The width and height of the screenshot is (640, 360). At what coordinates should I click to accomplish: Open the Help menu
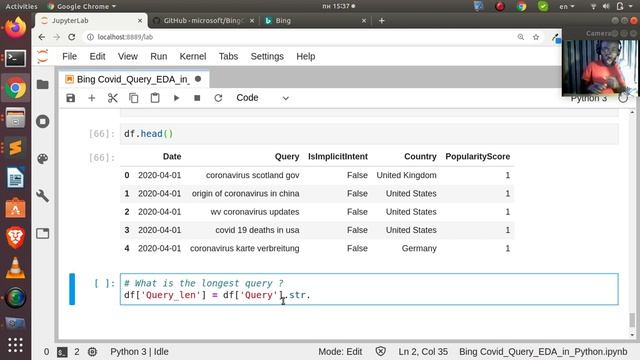coord(306,56)
